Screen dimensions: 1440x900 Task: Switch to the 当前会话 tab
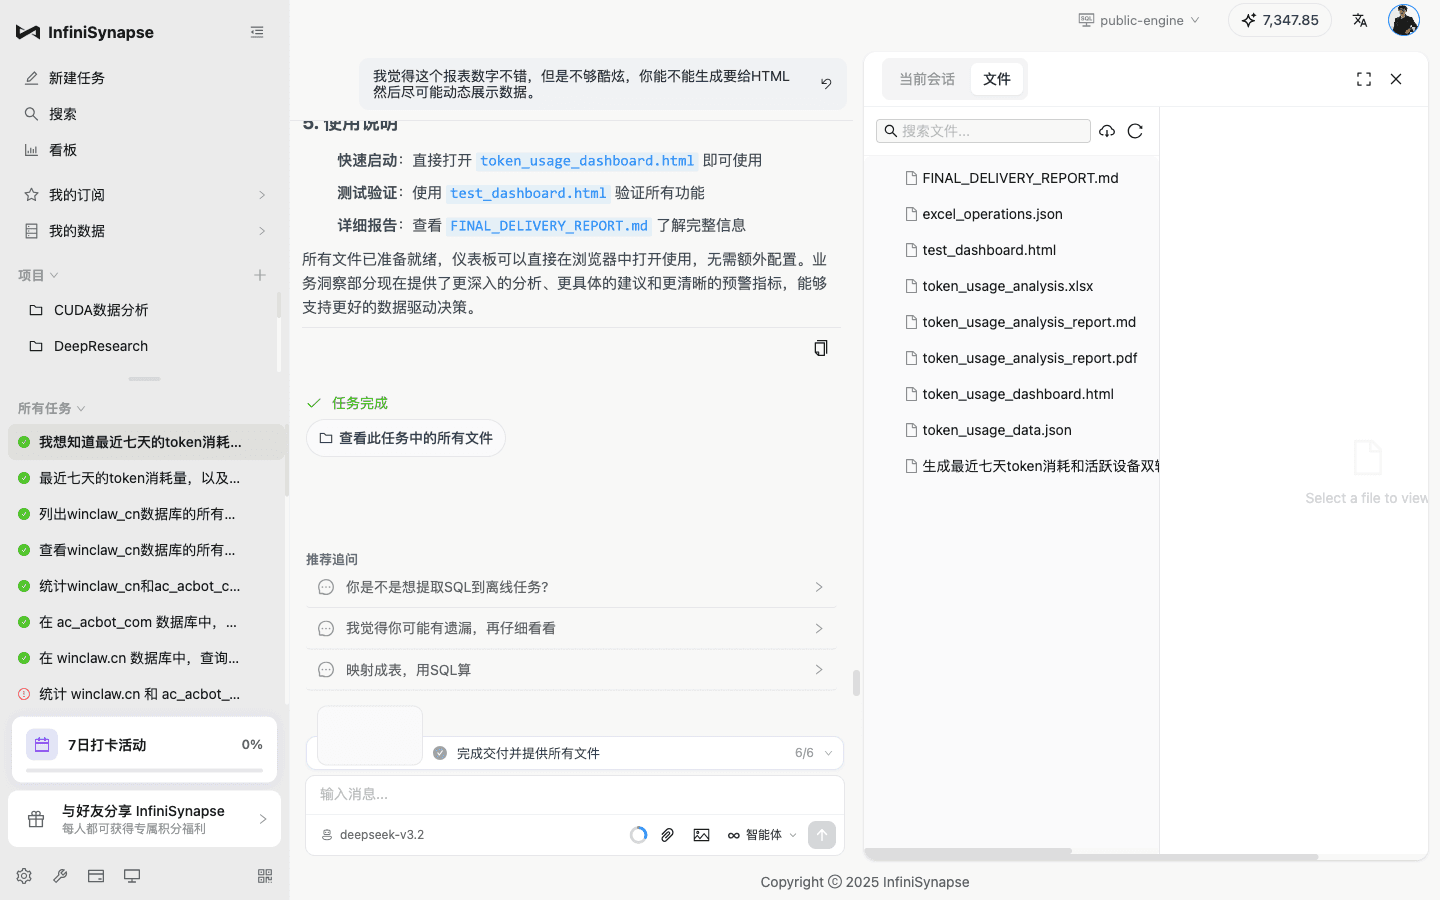click(x=926, y=78)
